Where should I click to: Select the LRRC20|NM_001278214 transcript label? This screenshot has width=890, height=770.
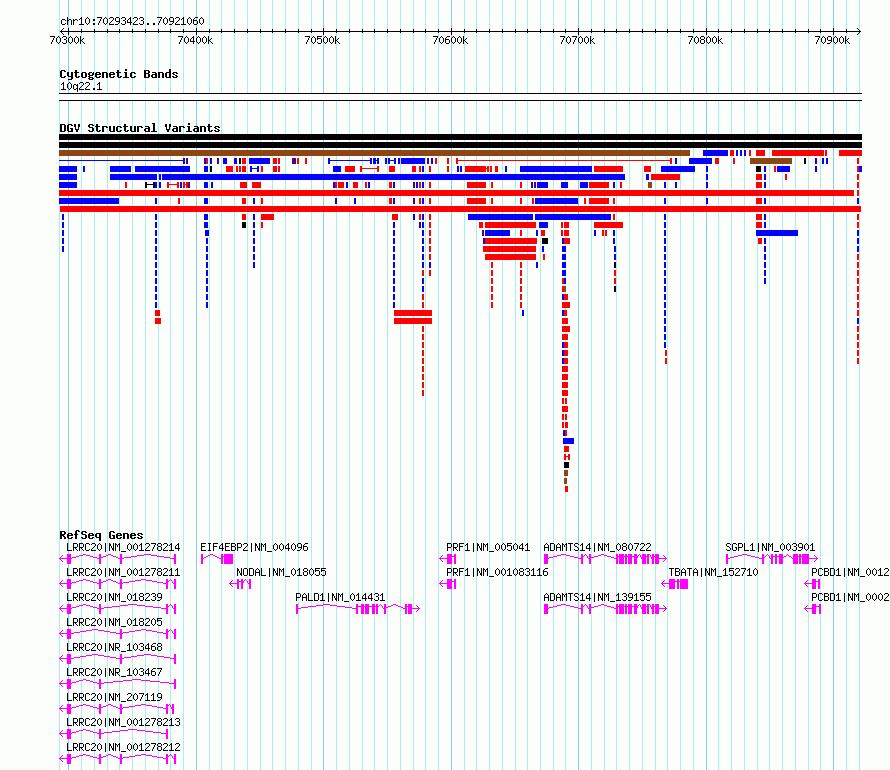[x=123, y=547]
